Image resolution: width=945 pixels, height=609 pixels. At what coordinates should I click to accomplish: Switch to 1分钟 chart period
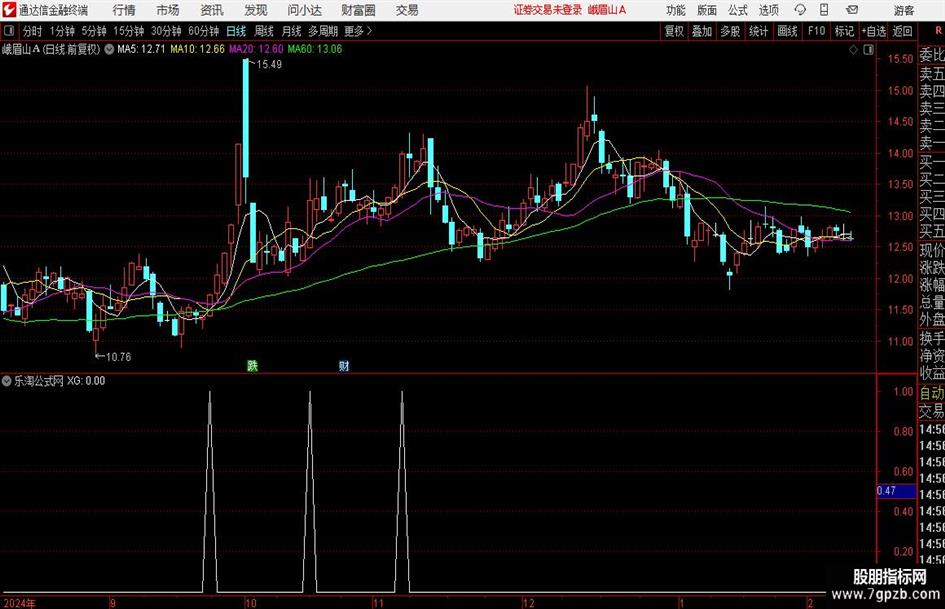tap(62, 31)
